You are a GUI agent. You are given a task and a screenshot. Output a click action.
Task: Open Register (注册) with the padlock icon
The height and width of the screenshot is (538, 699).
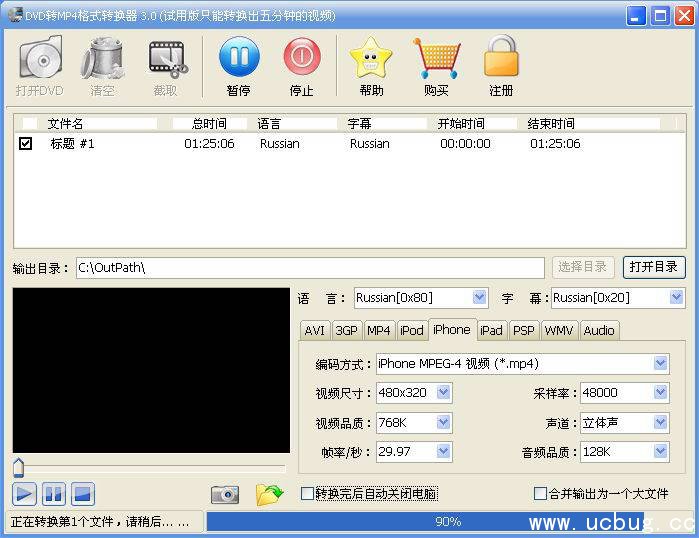[501, 59]
